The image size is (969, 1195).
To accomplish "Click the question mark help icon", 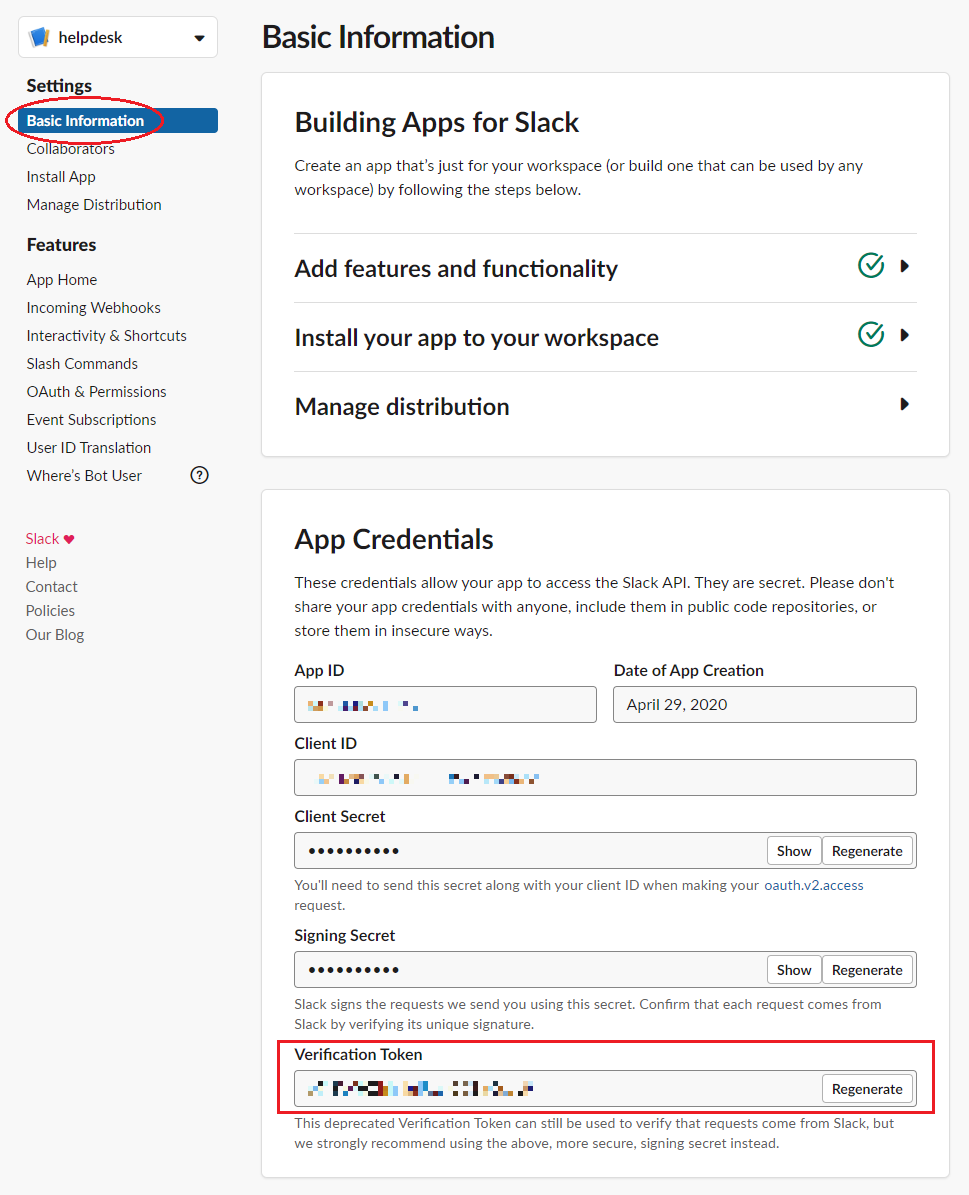I will click(x=200, y=476).
